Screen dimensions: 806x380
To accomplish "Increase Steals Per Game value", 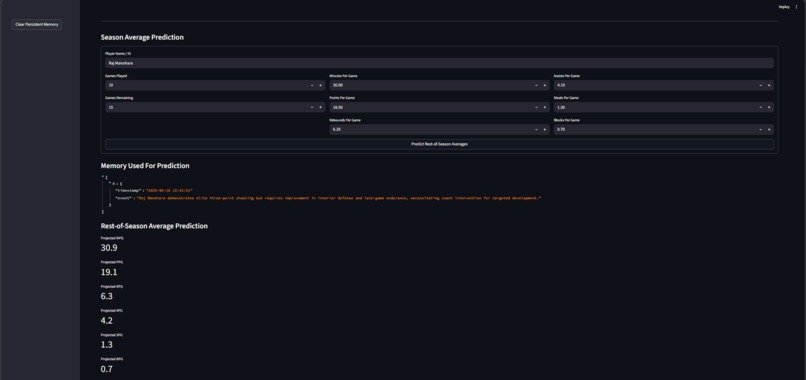I will (x=770, y=107).
